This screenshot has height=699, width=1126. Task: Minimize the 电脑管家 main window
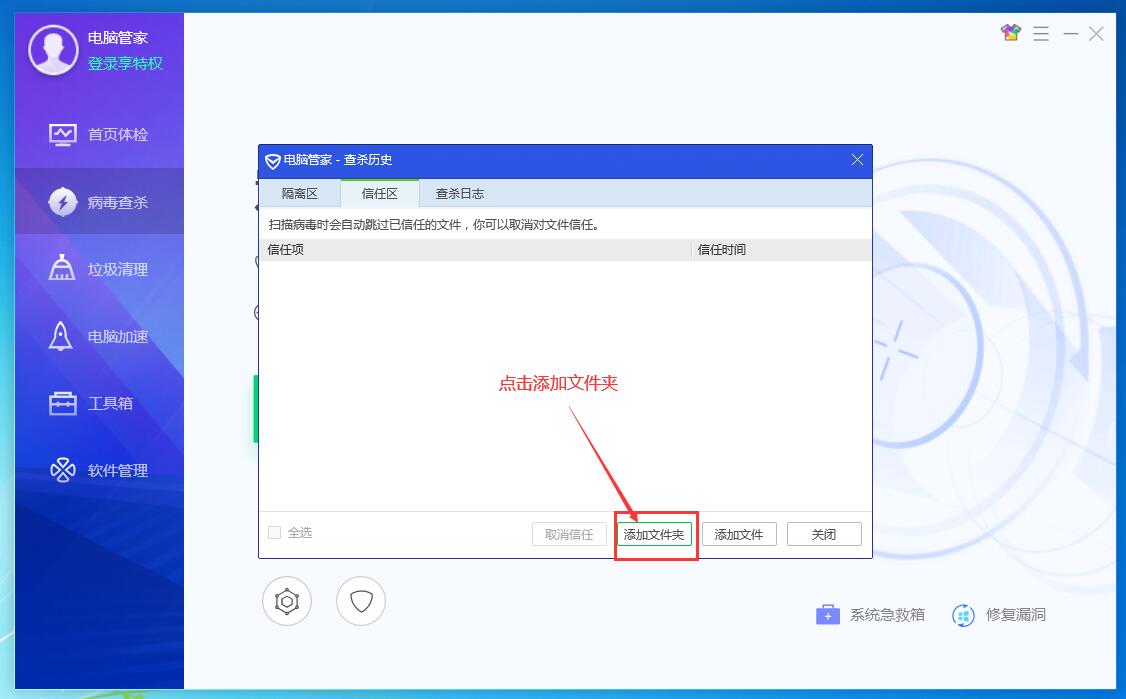(x=1070, y=33)
